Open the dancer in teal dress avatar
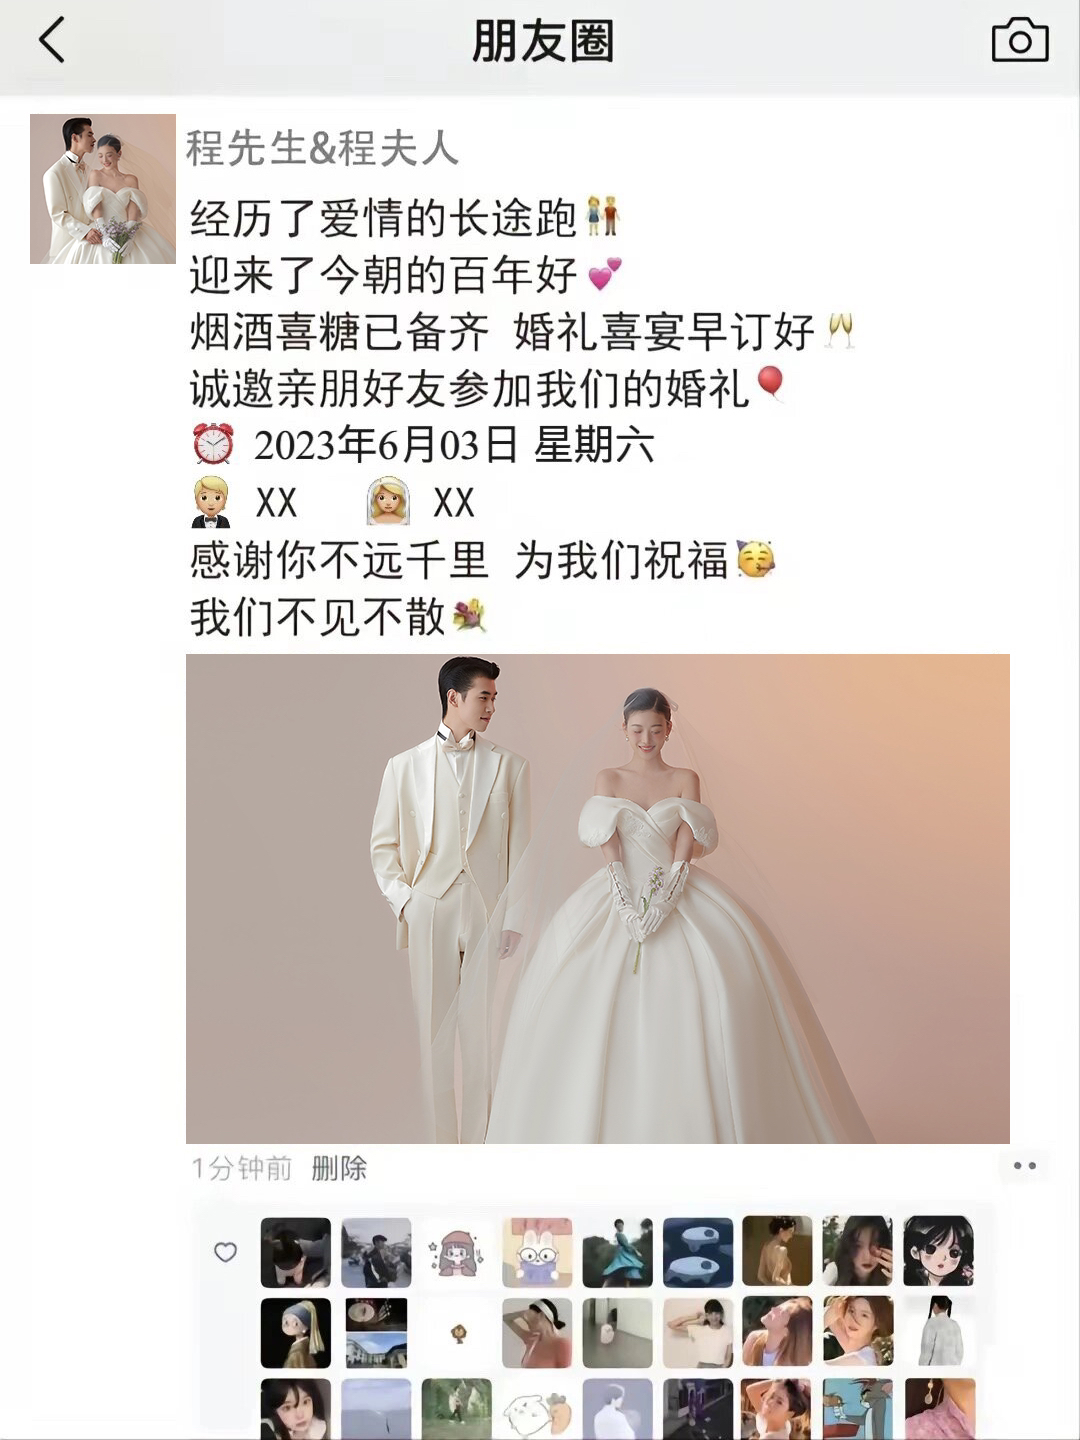Screen dimensions: 1080x1440 617,1252
